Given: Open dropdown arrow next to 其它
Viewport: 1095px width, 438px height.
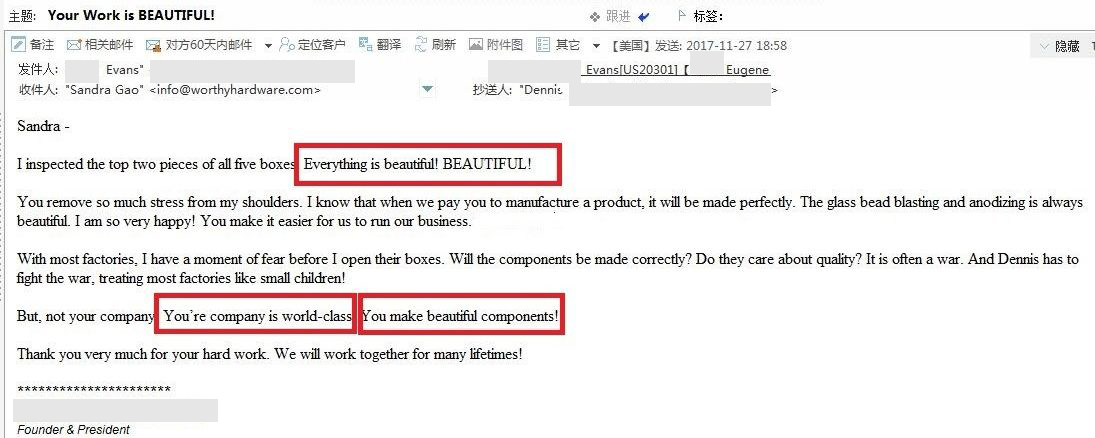Looking at the screenshot, I should [x=596, y=46].
